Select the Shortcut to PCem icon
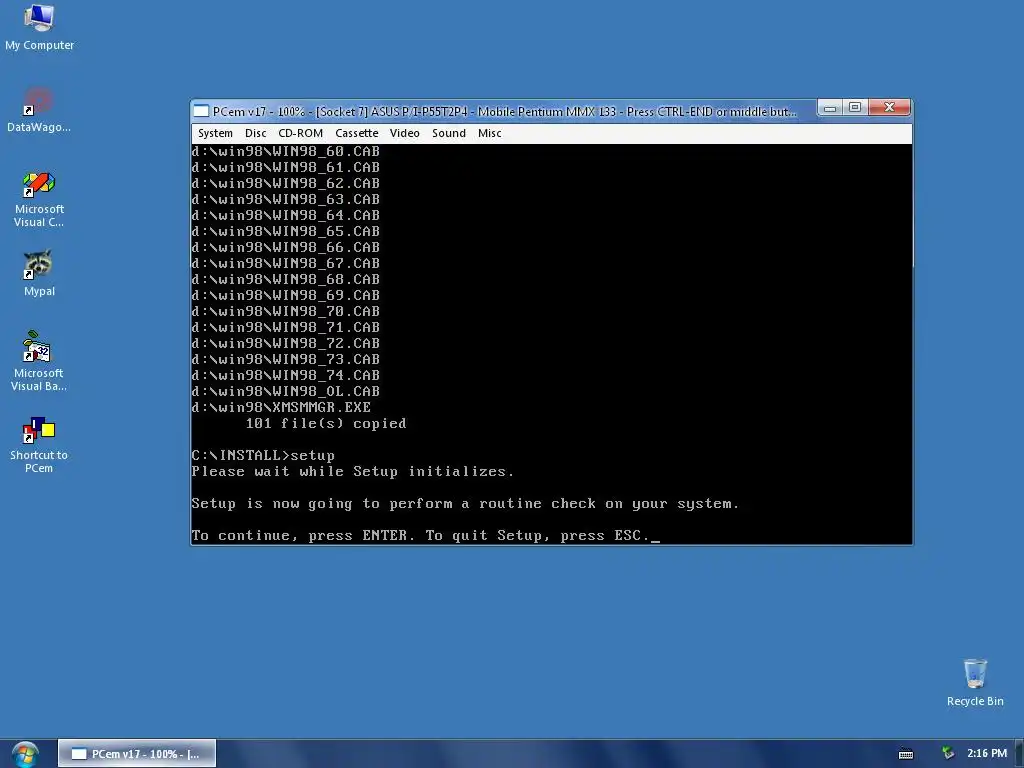 [x=39, y=445]
